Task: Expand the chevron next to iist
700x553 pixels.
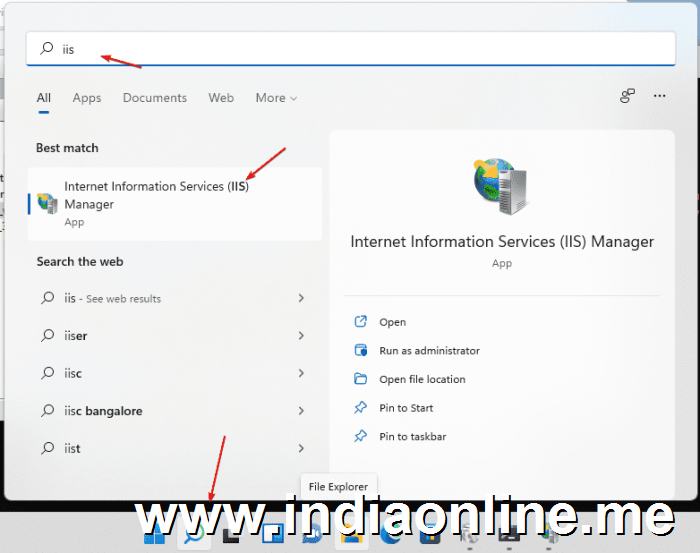Action: (301, 448)
